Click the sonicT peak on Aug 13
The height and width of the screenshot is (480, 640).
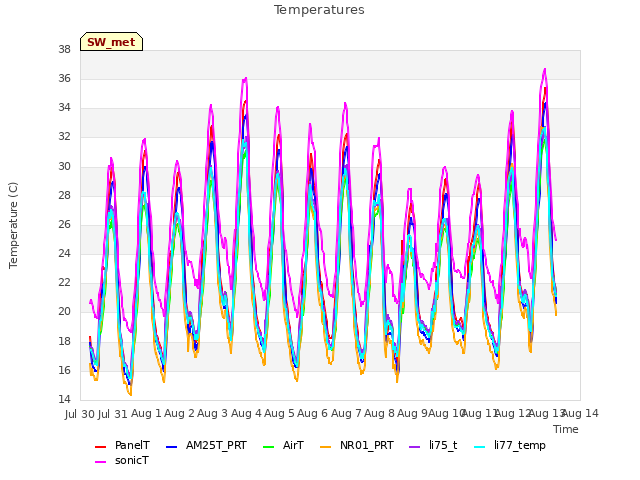[544, 70]
